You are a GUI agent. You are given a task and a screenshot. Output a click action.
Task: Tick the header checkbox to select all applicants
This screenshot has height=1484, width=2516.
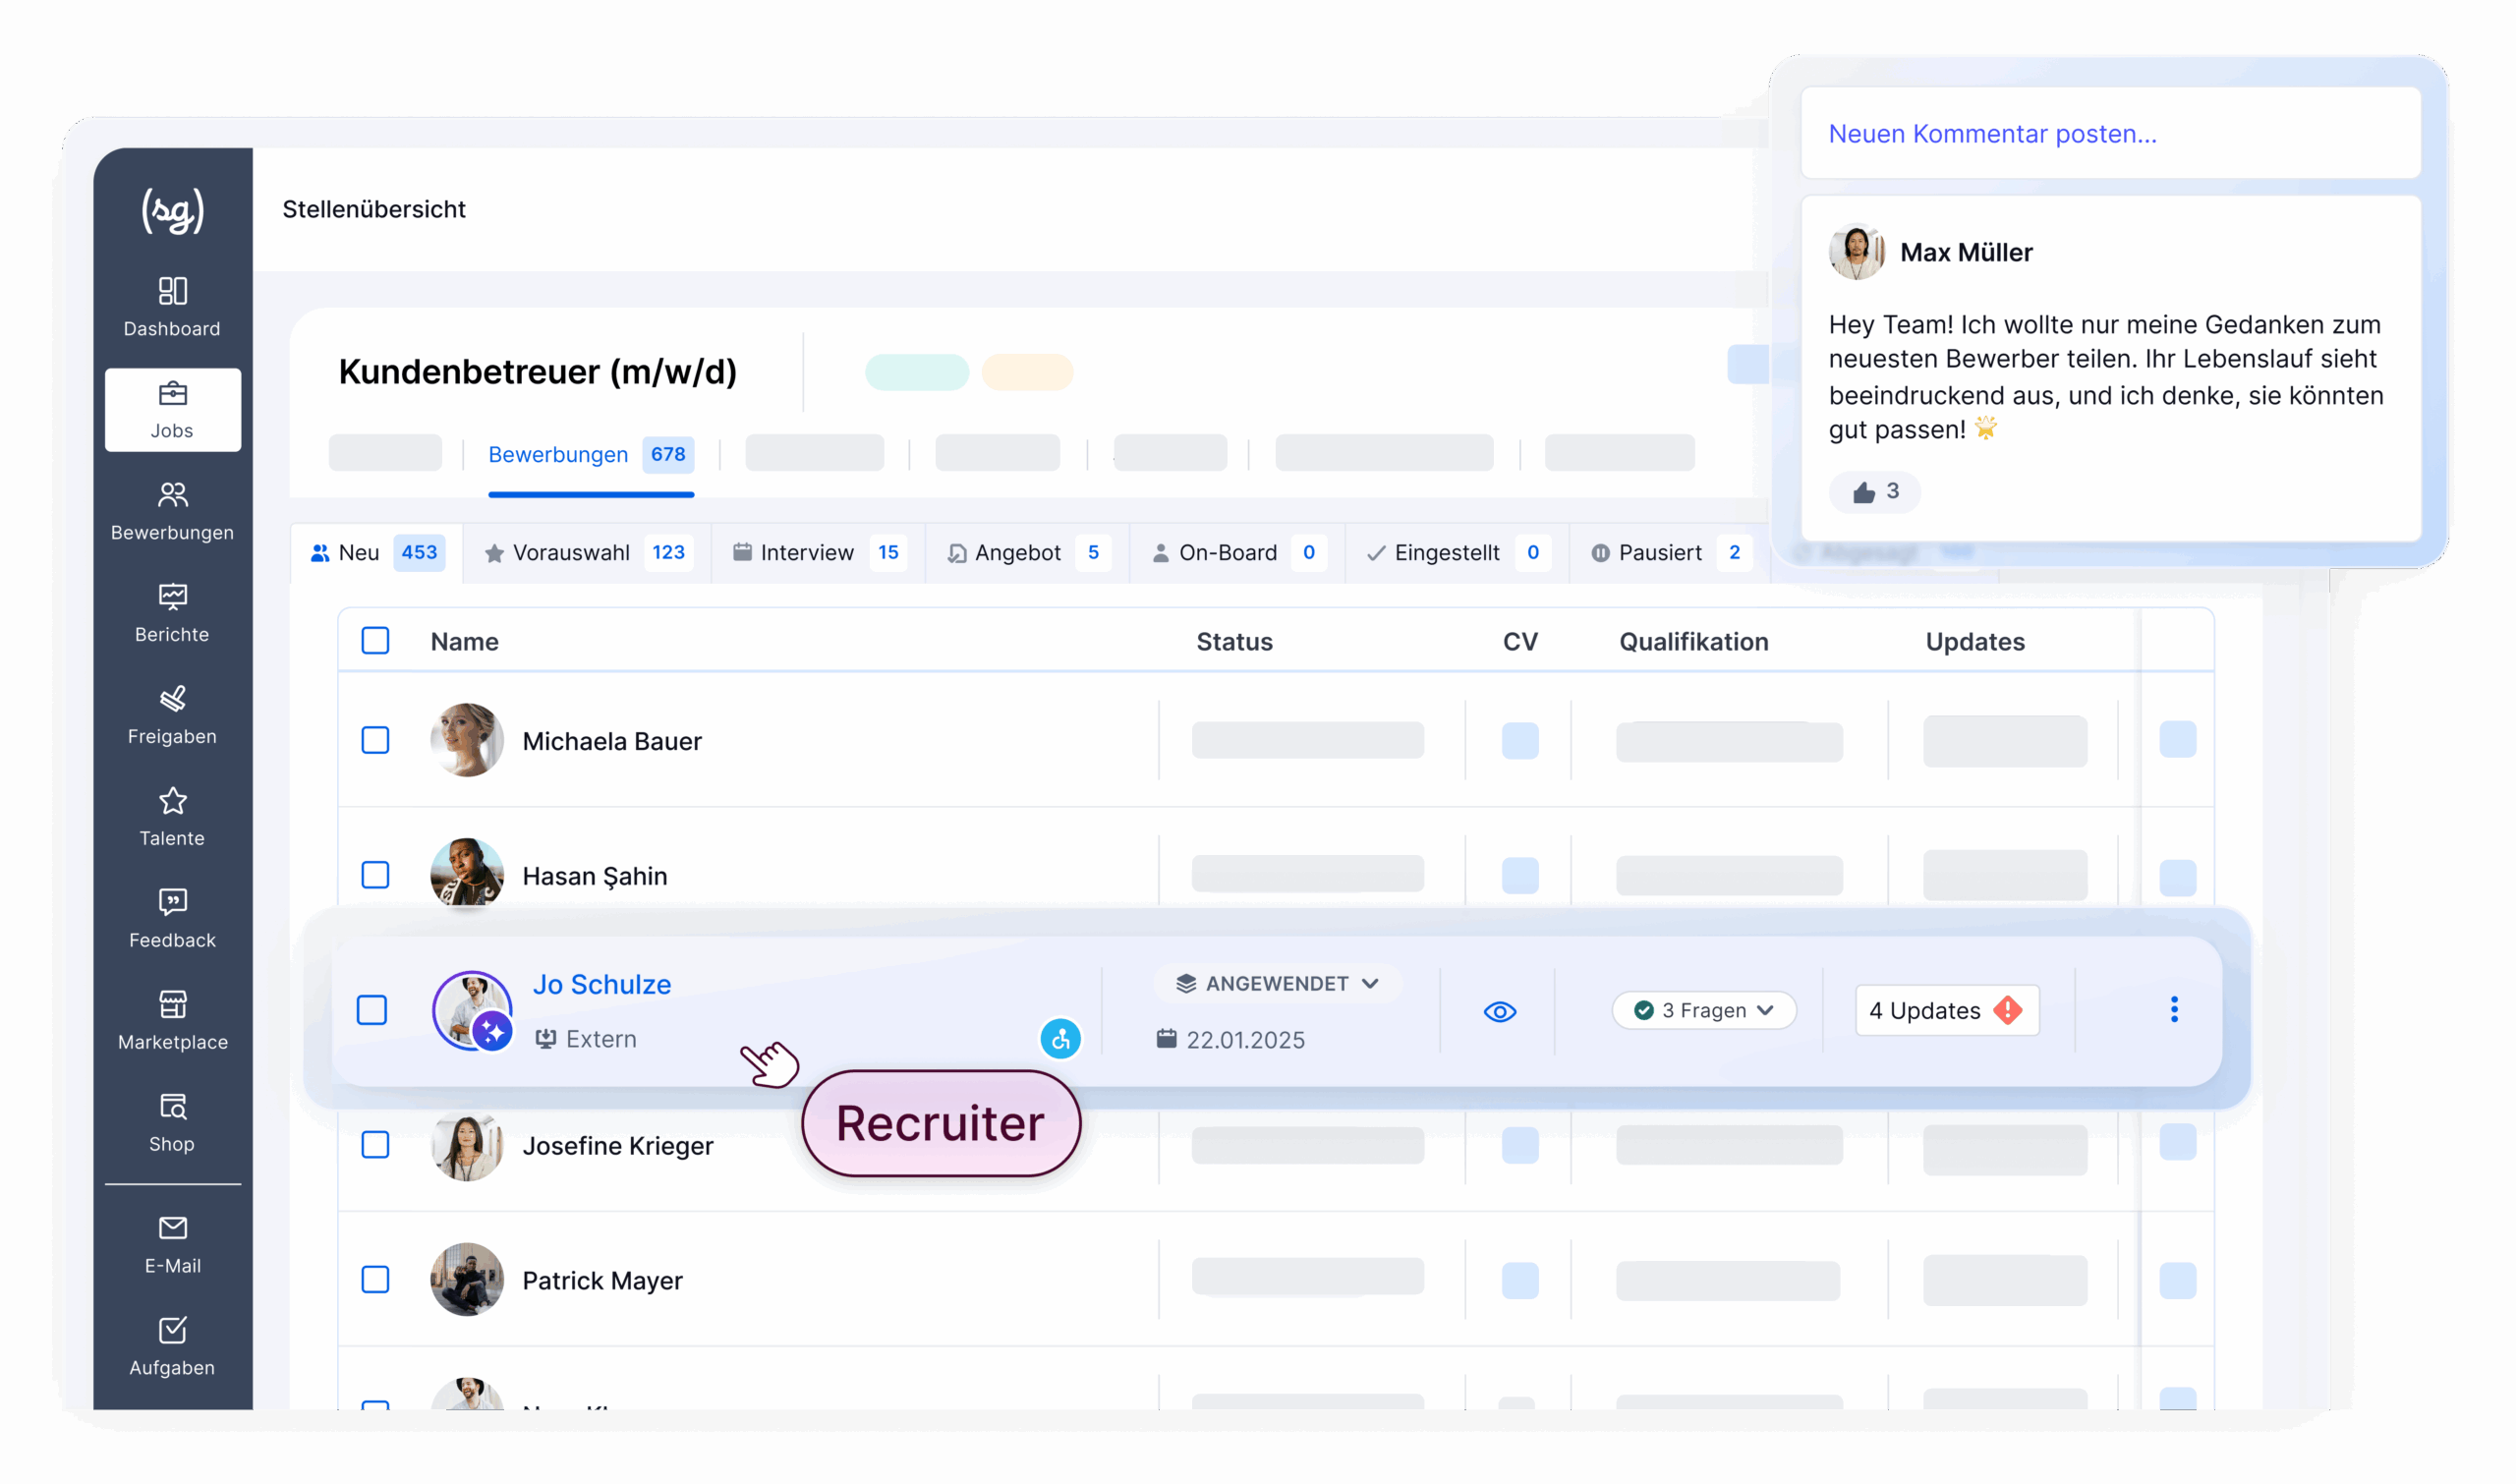coord(375,641)
